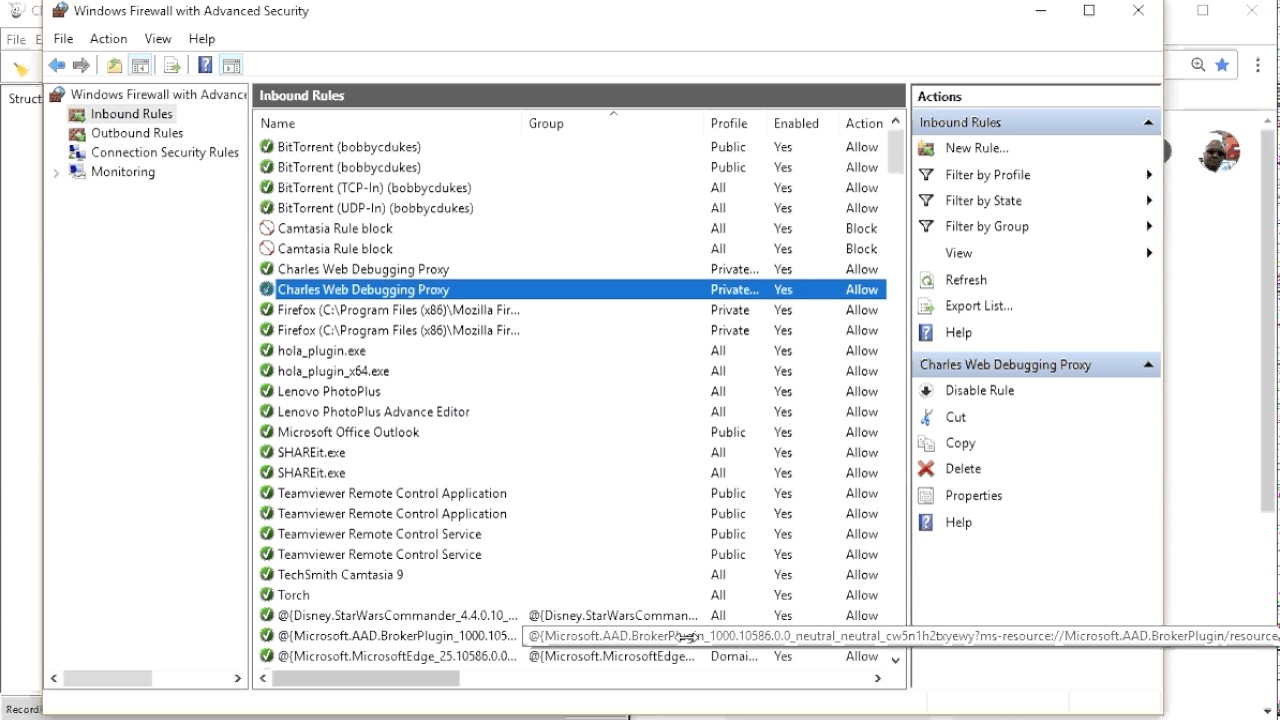Click Help icon under Charles Web Debugging Proxy
Viewport: 1280px width, 720px height.
tap(926, 522)
